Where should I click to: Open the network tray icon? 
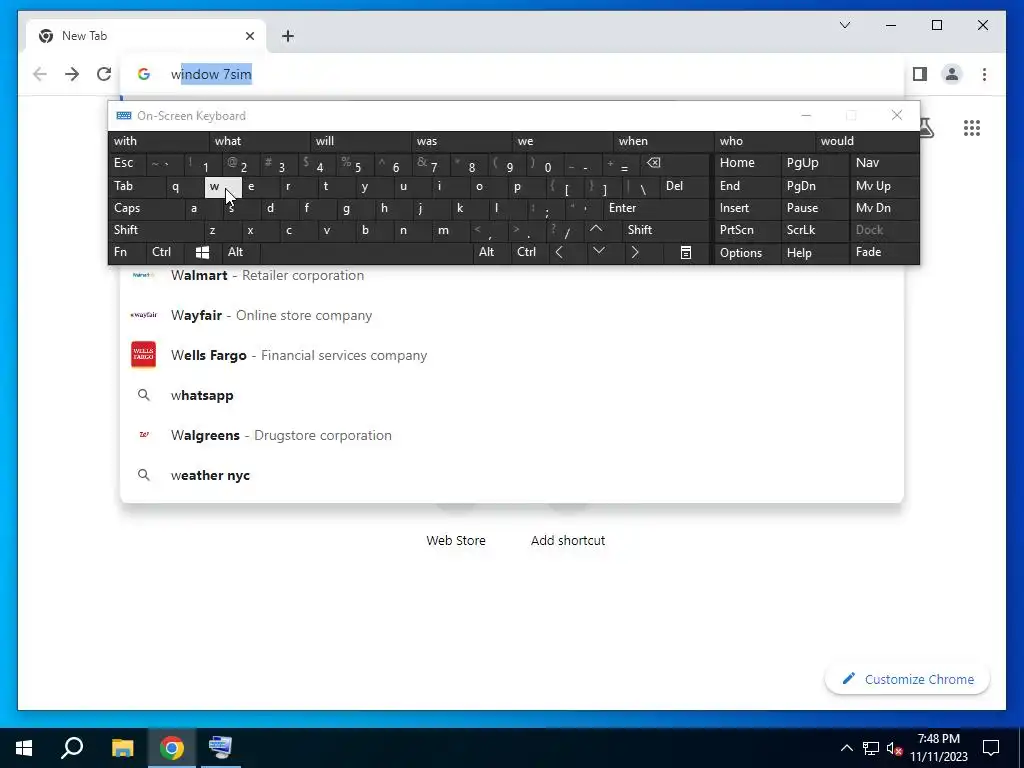[871, 748]
